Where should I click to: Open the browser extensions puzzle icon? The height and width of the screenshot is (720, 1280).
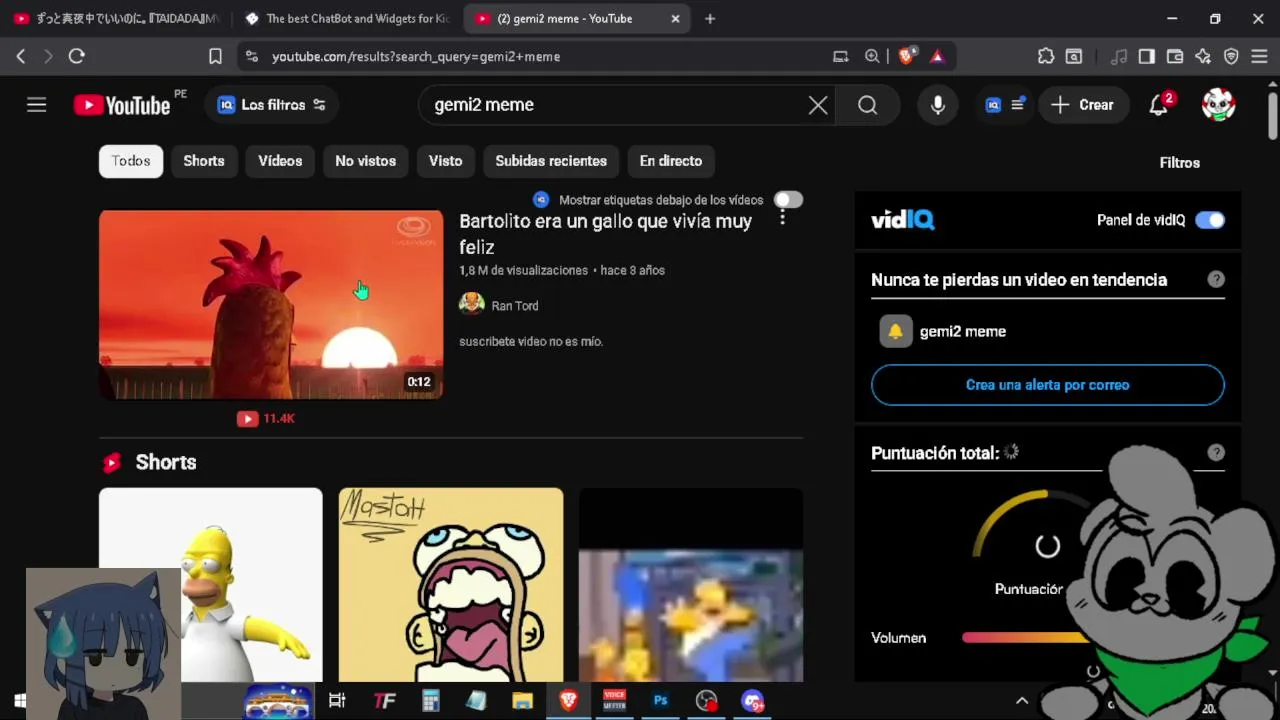(x=1046, y=57)
